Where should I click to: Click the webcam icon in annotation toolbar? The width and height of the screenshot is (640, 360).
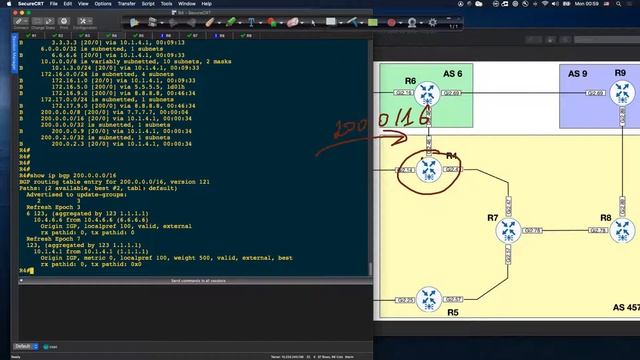412,22
